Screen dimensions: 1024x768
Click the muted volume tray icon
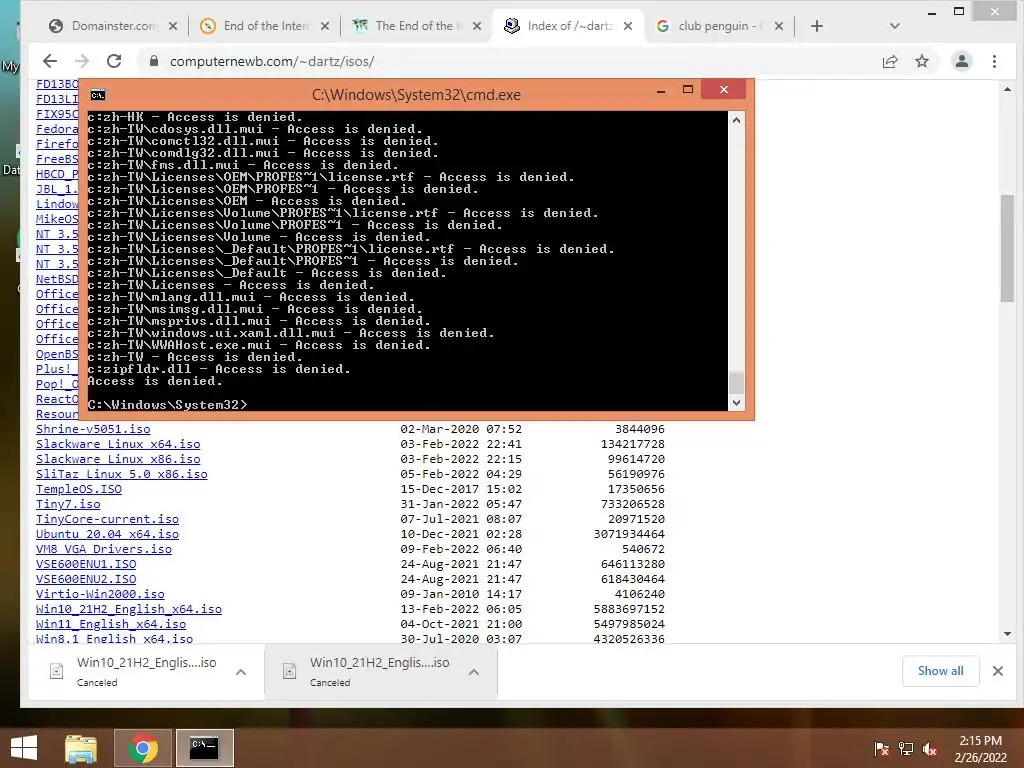(x=929, y=749)
